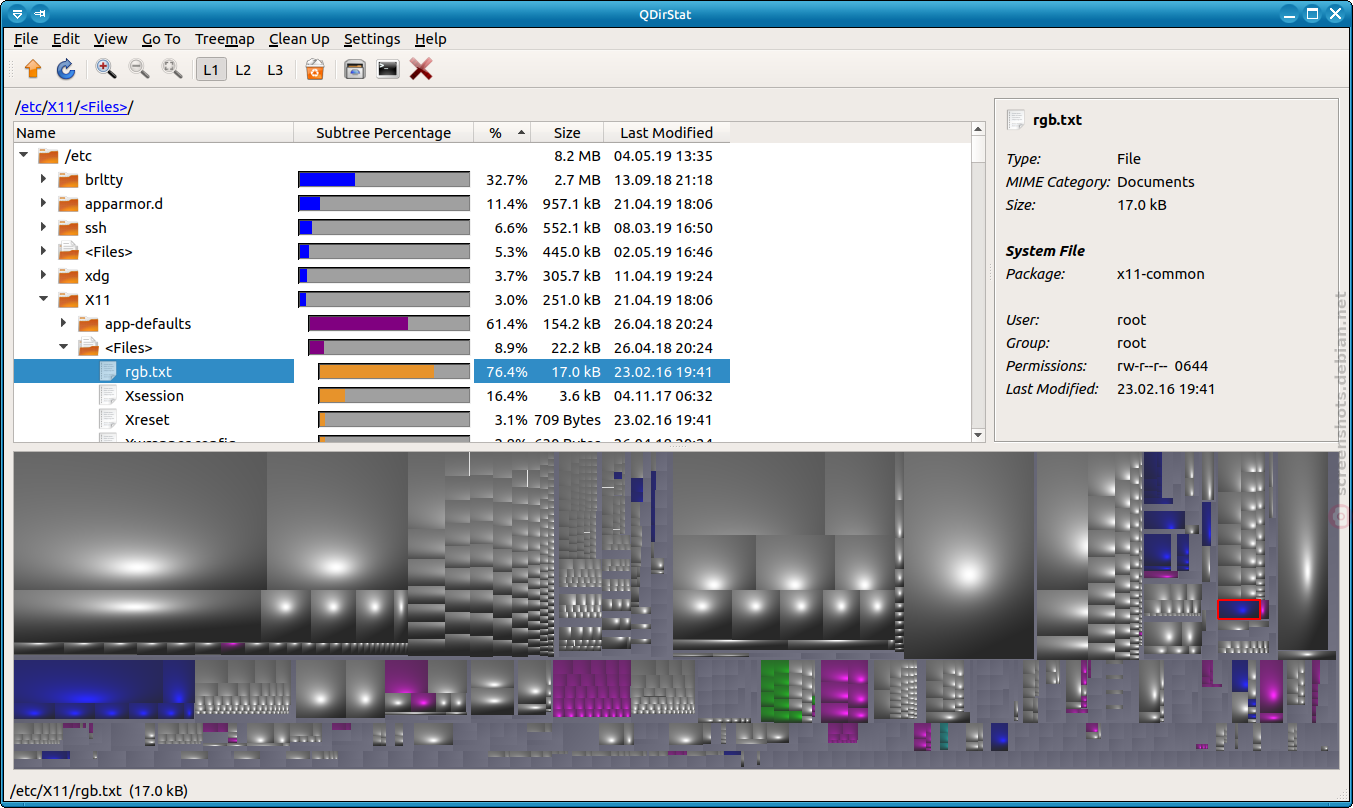Image resolution: width=1353 pixels, height=808 pixels.
Task: Switch to layout L2
Action: (243, 69)
